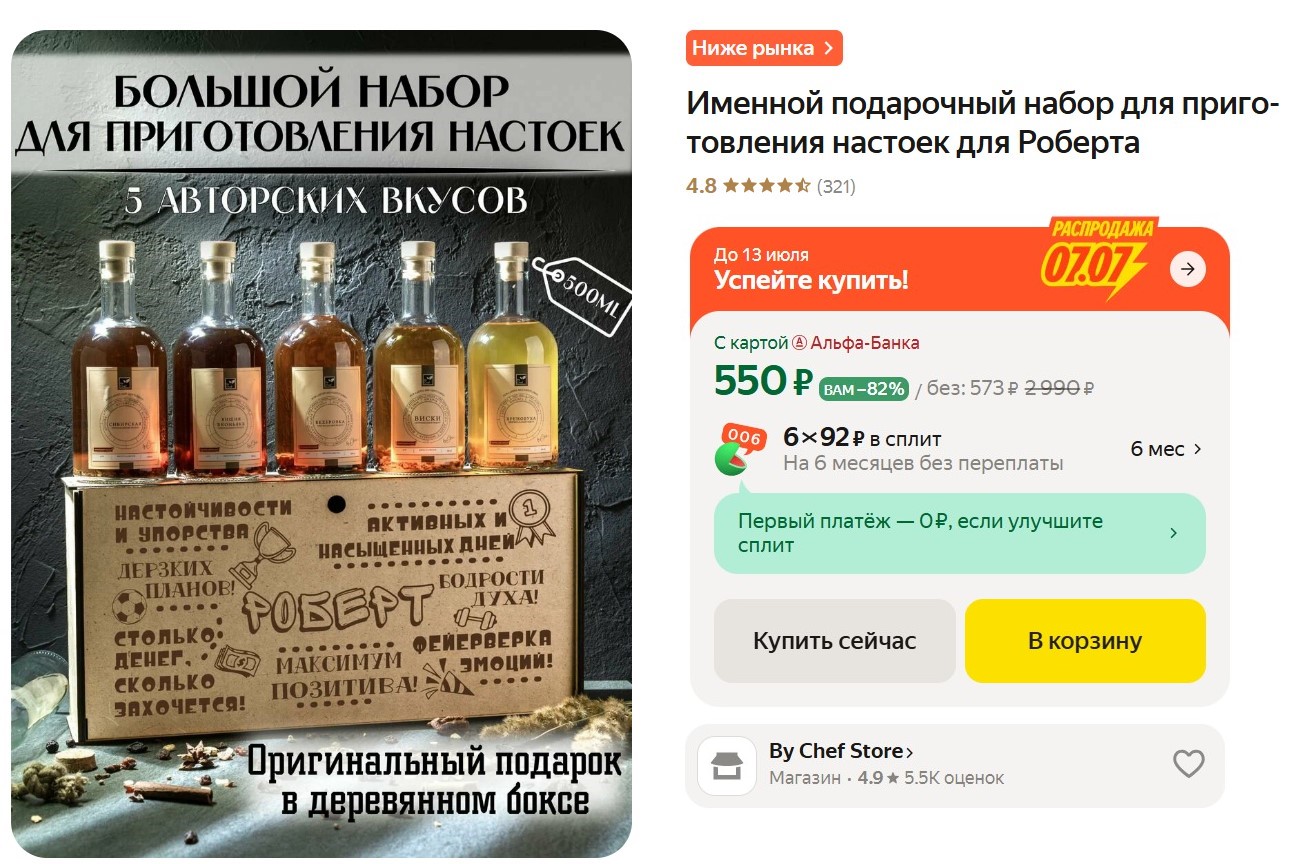Screen dimensions: 1302x864
Task: Add product to favorites with heart icon
Action: pos(1188,764)
